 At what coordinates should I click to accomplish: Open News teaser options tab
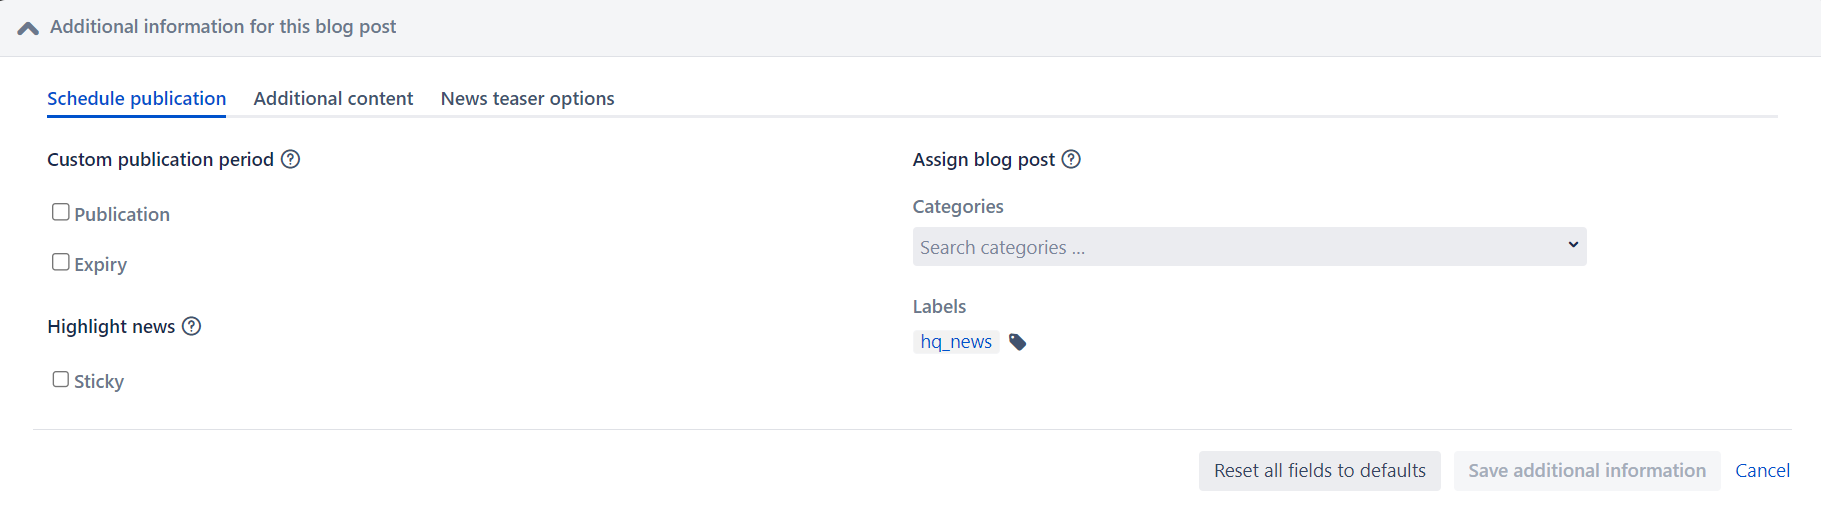527,98
